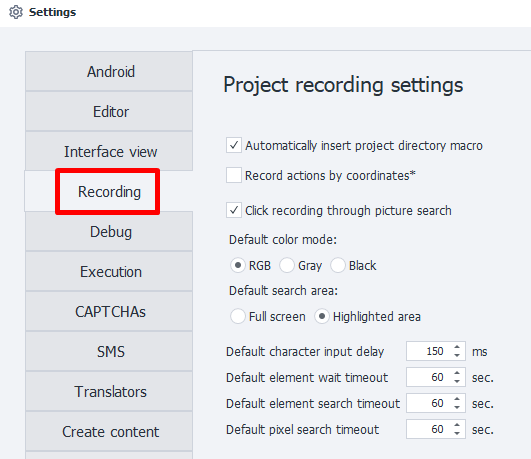Toggle Click recording through picture search

pyautogui.click(x=234, y=210)
